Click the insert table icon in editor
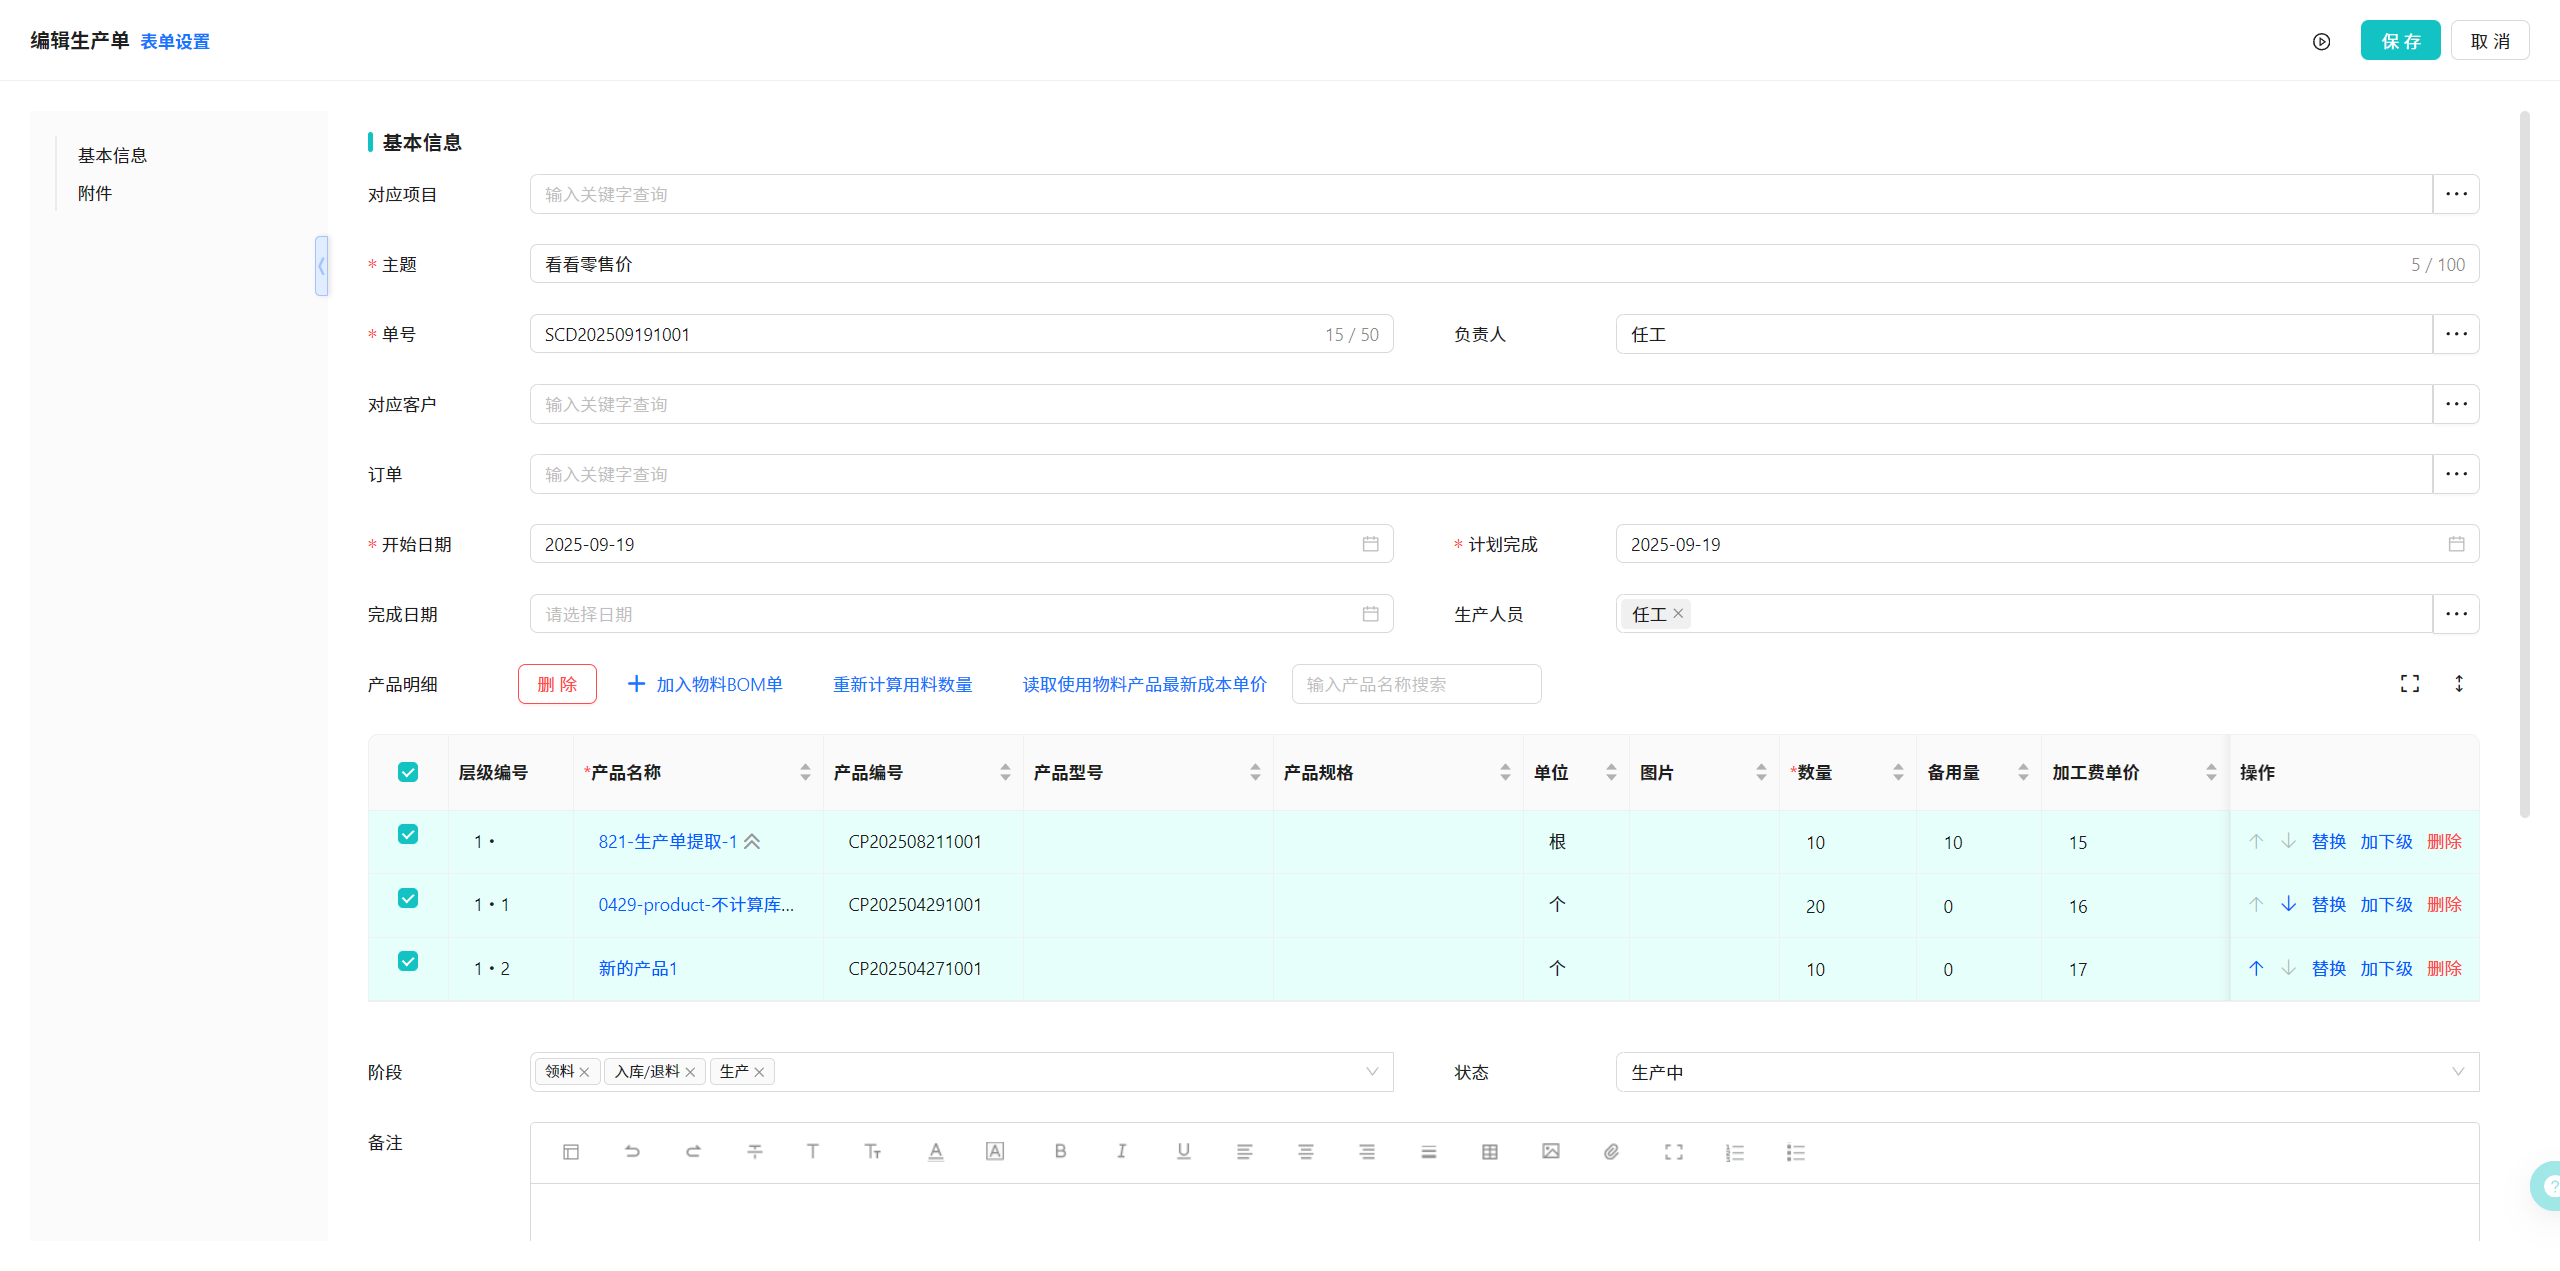This screenshot has width=2560, height=1271. click(1489, 1152)
